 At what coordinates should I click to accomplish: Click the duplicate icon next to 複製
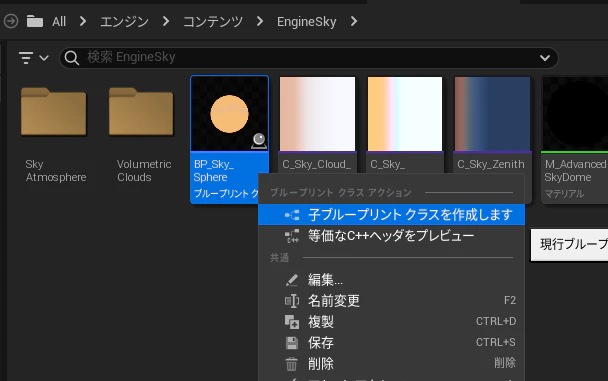click(x=292, y=322)
